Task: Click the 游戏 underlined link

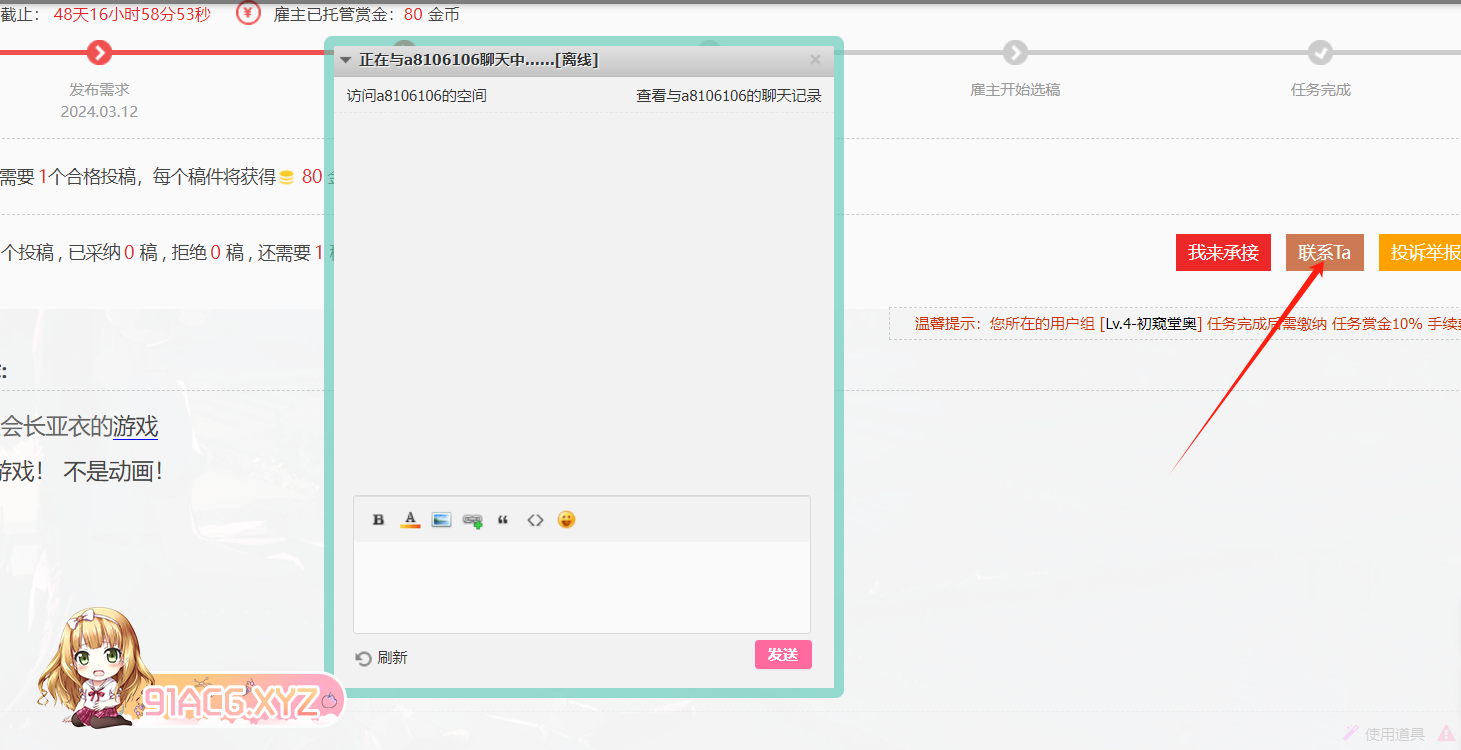Action: tap(135, 427)
